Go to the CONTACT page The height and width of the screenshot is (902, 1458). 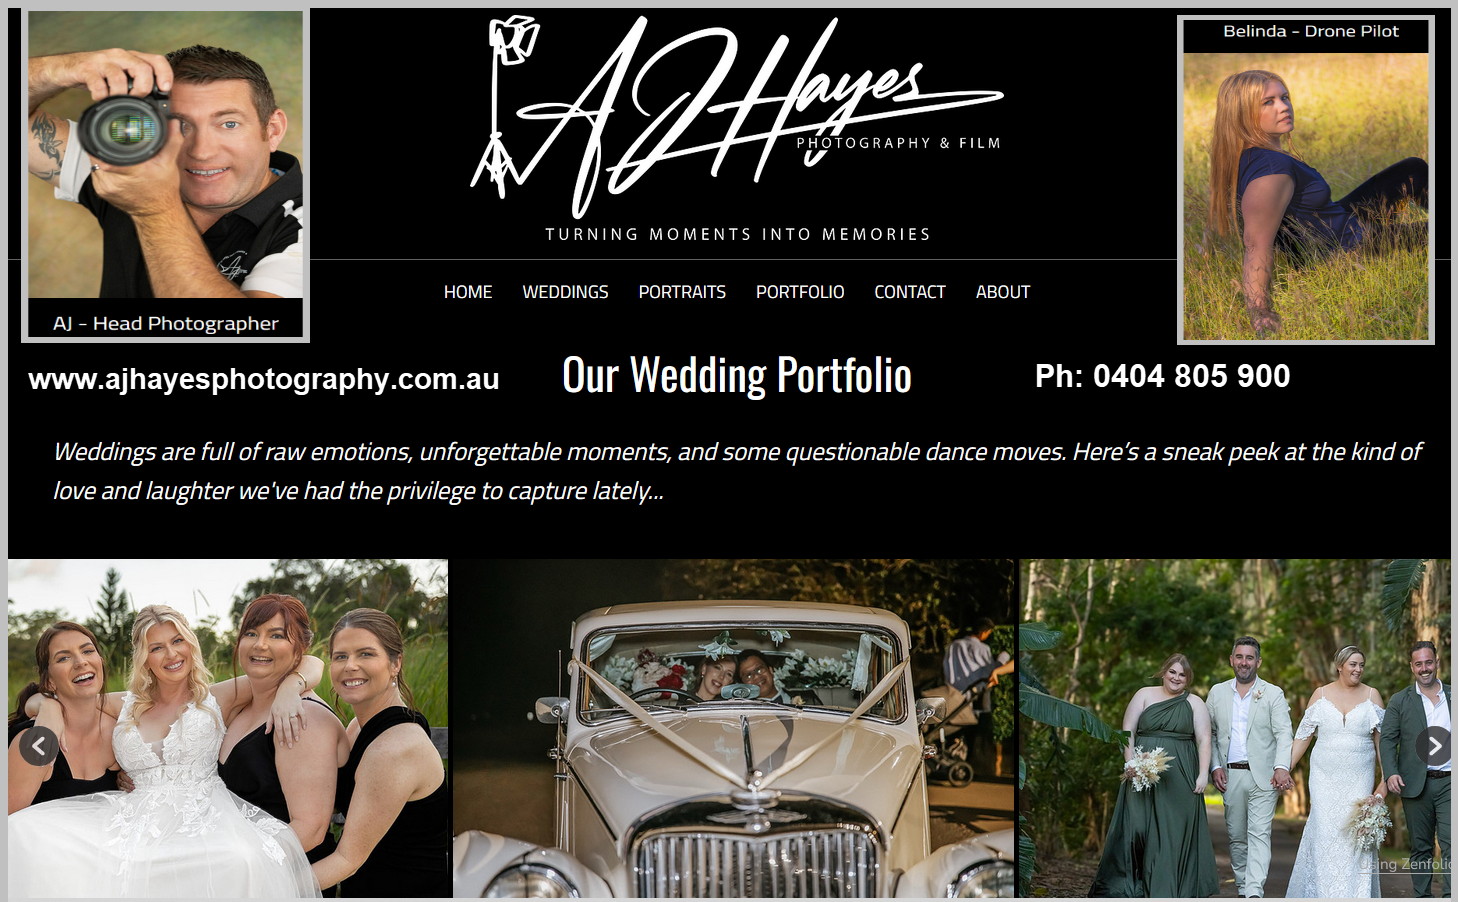point(910,292)
